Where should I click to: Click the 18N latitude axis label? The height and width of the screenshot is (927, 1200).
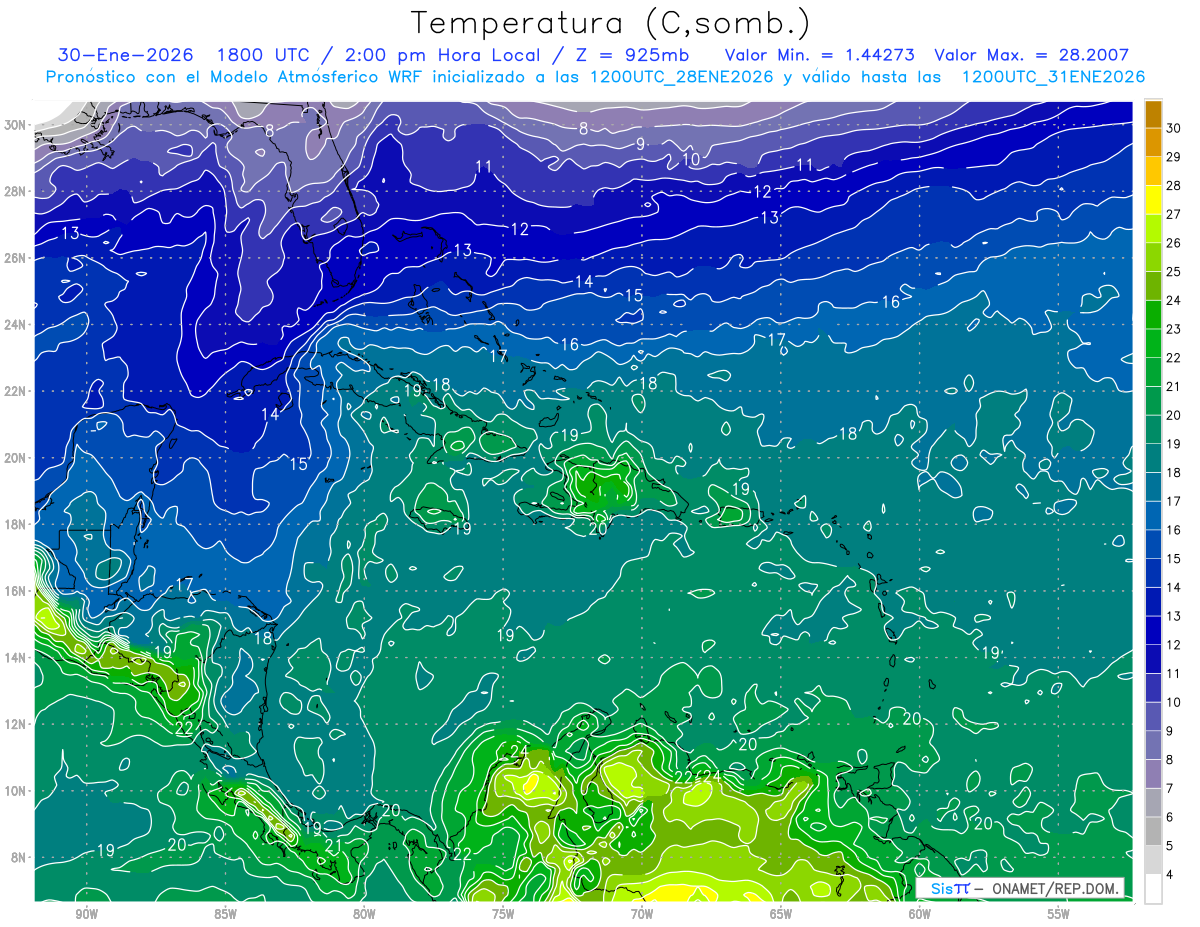coord(15,524)
